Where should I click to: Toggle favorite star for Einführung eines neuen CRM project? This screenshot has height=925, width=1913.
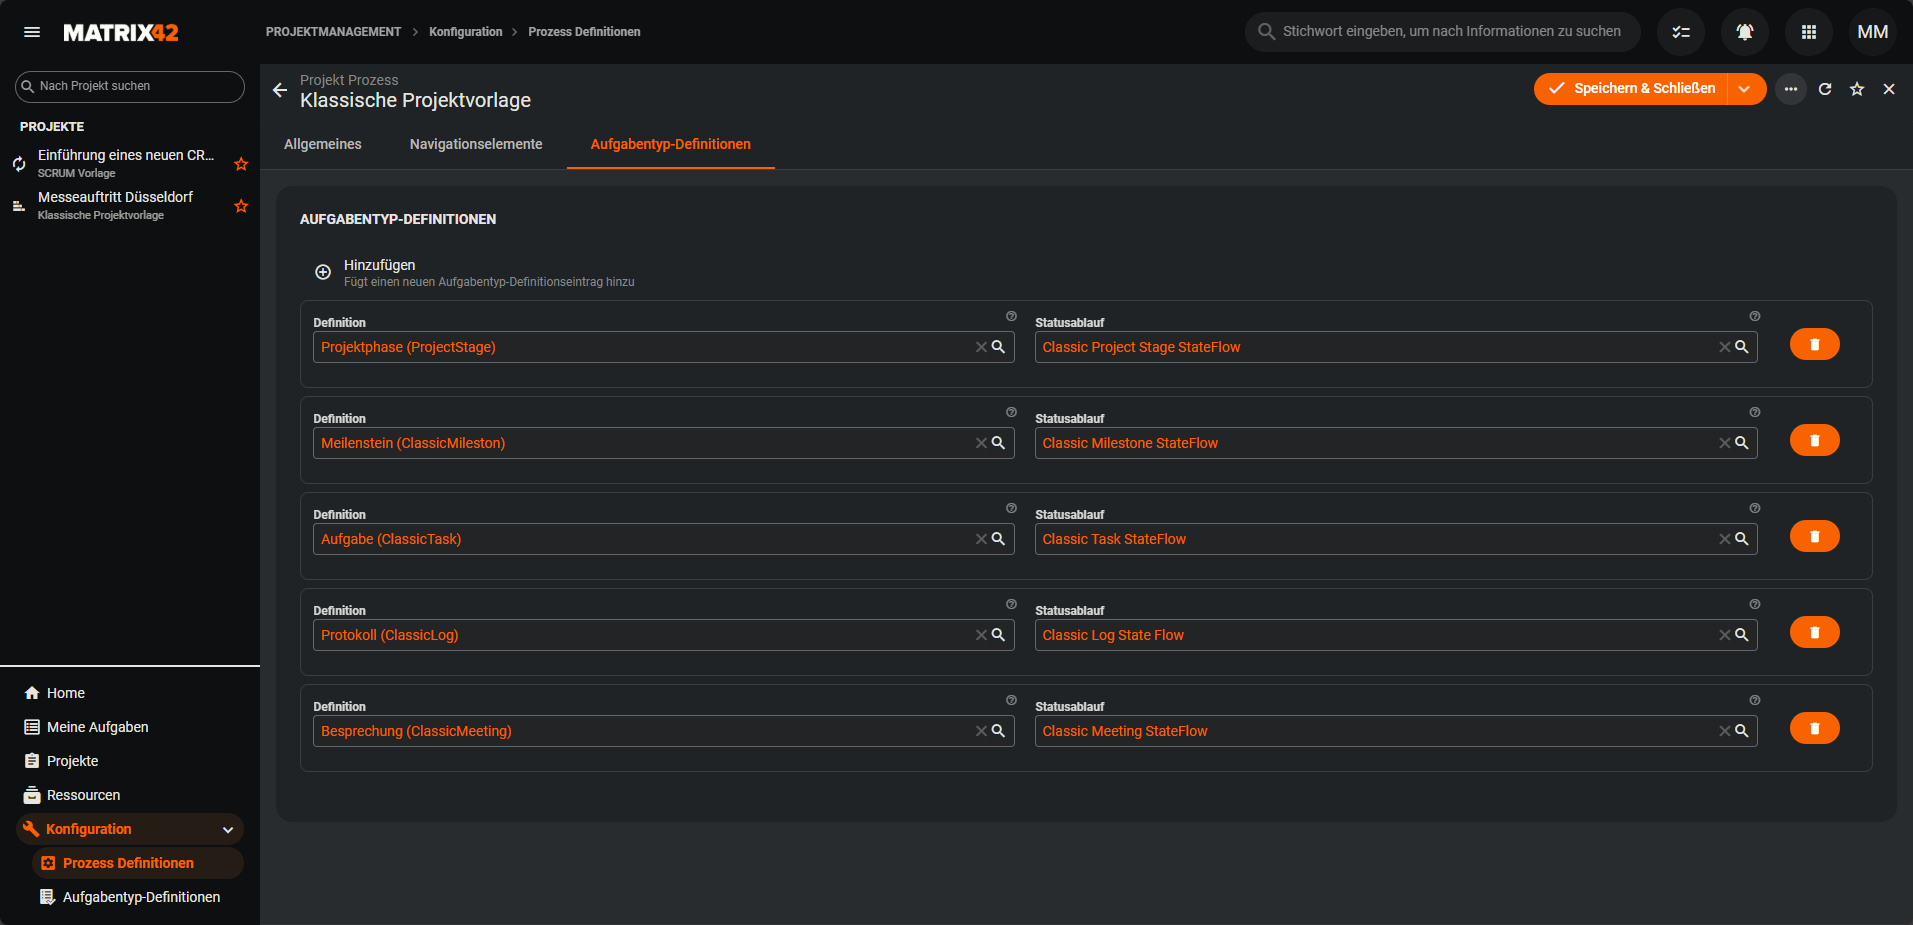[241, 164]
